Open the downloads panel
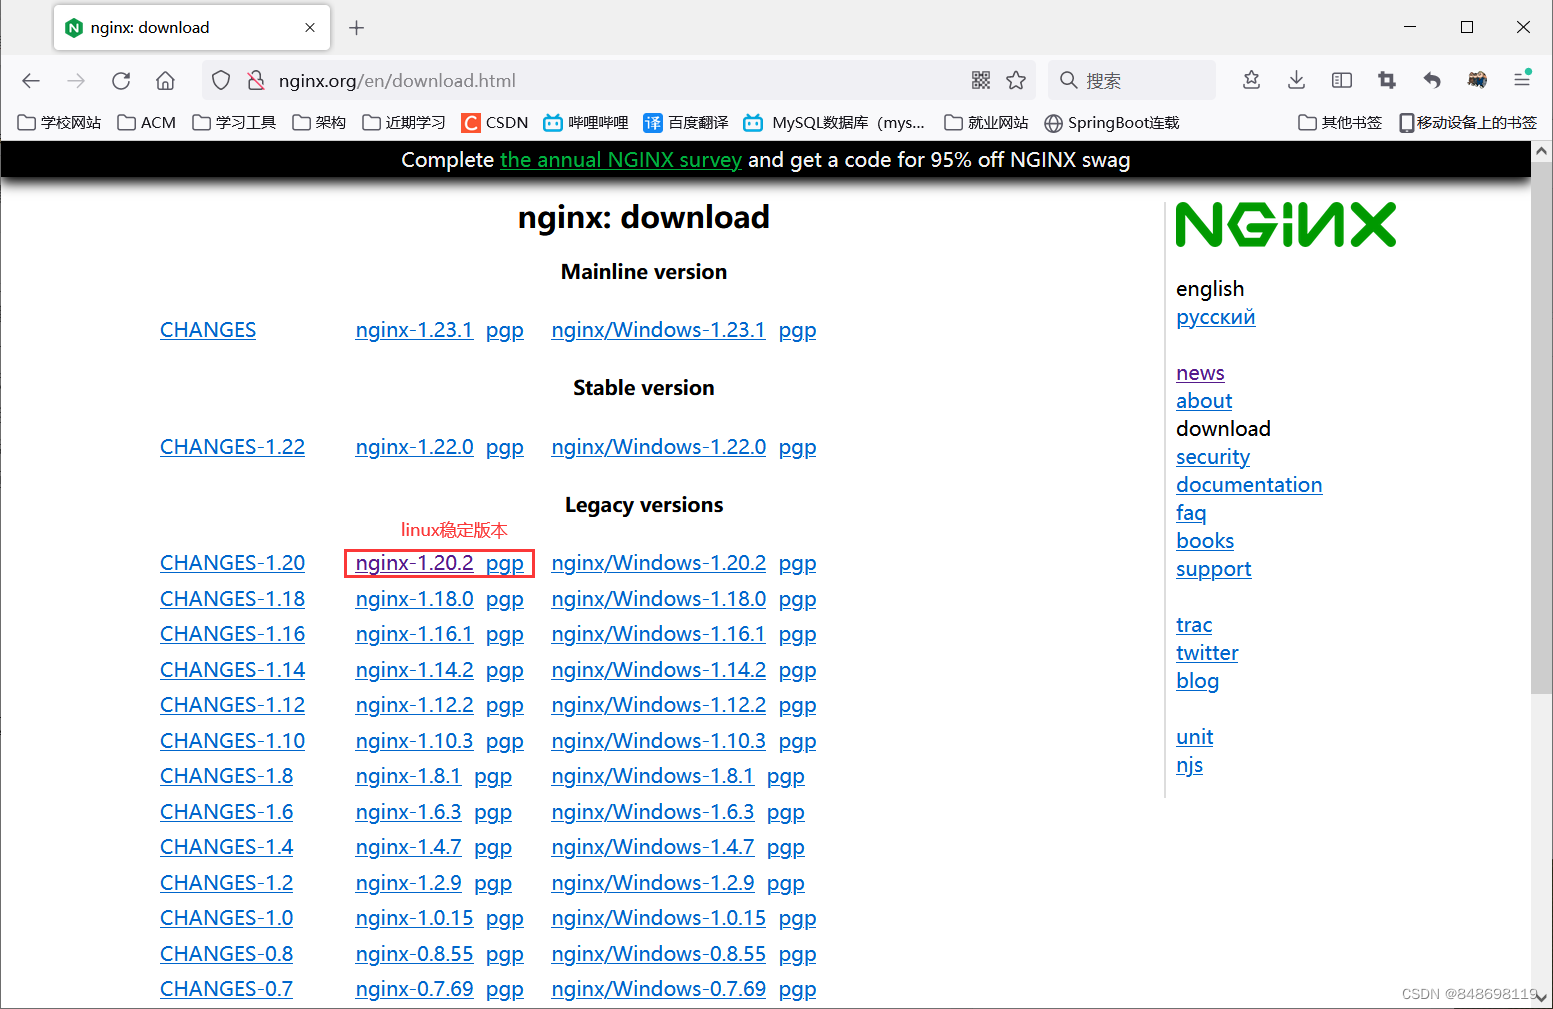Image resolution: width=1553 pixels, height=1009 pixels. (x=1297, y=80)
